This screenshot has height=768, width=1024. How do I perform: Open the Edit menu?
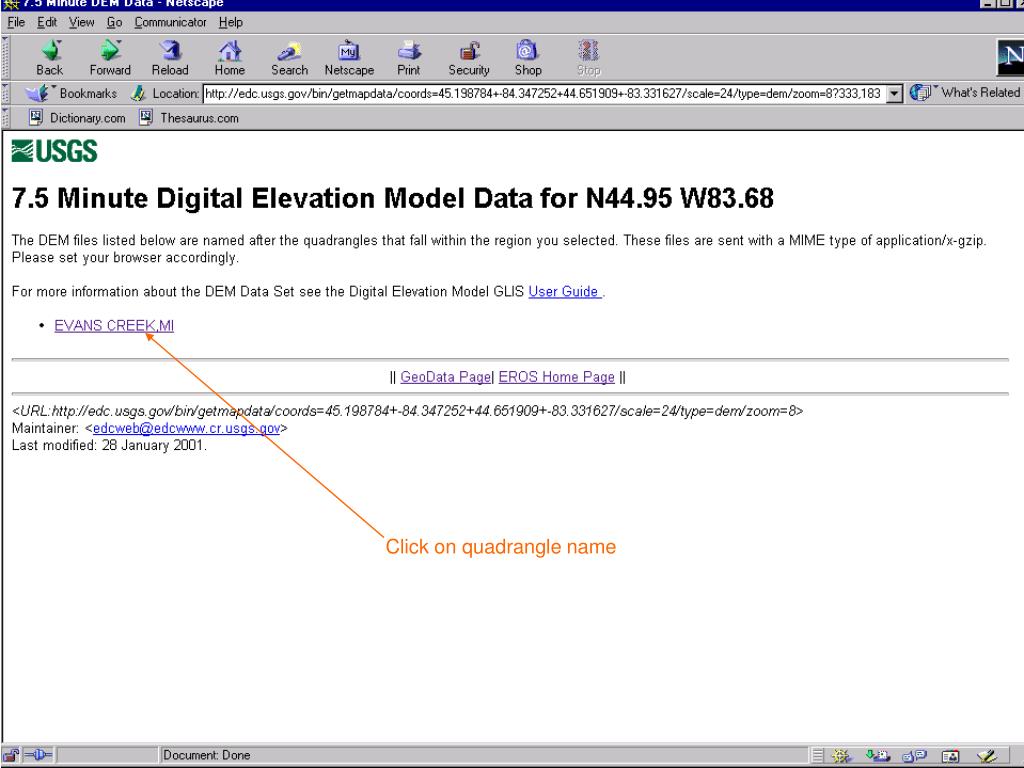pos(47,22)
